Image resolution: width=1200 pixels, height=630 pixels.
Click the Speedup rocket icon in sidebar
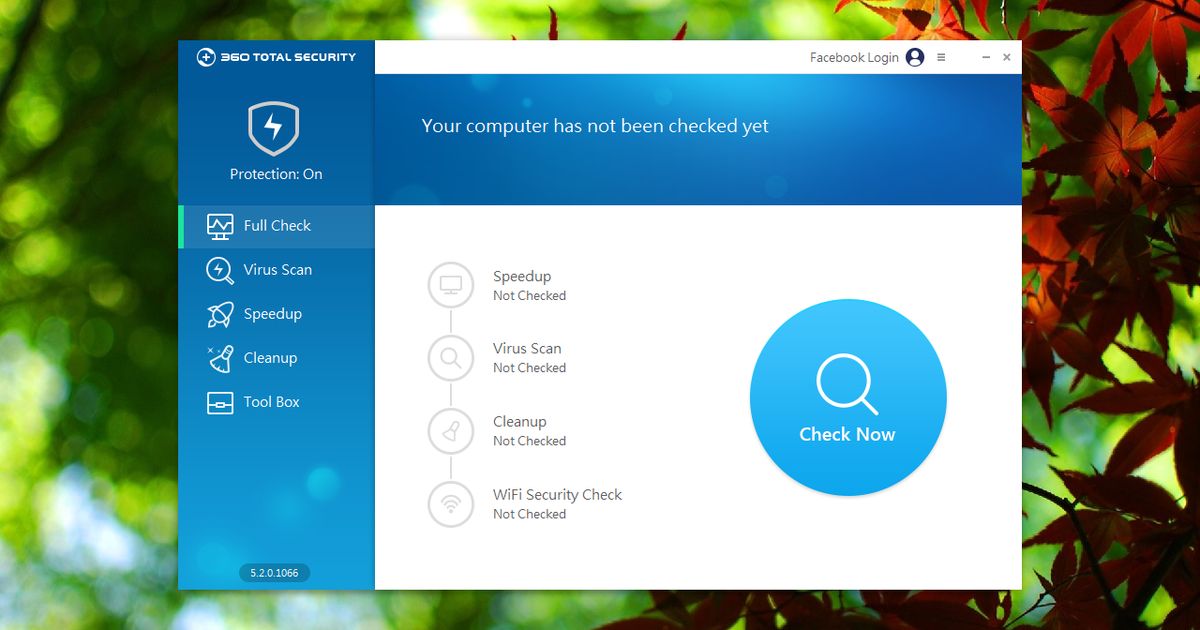point(220,314)
